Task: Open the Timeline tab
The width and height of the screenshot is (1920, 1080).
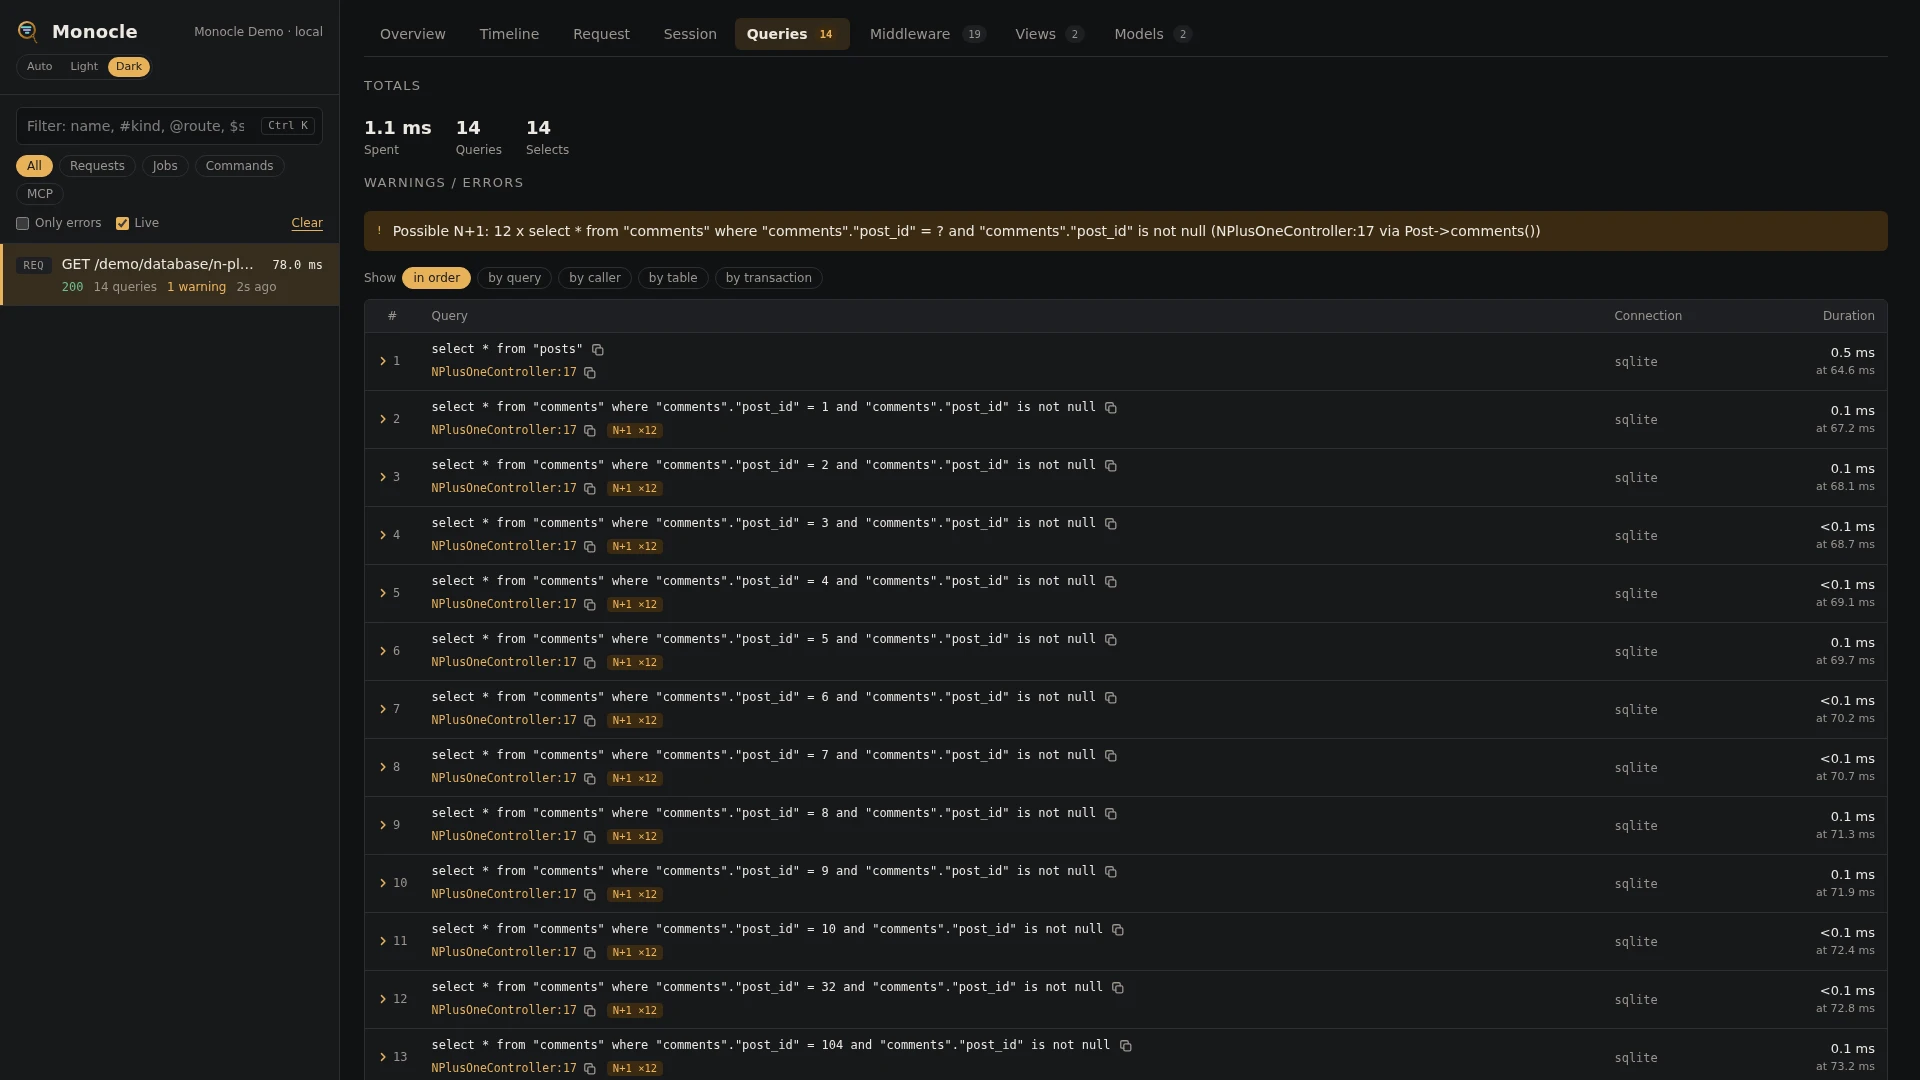Action: pos(509,34)
